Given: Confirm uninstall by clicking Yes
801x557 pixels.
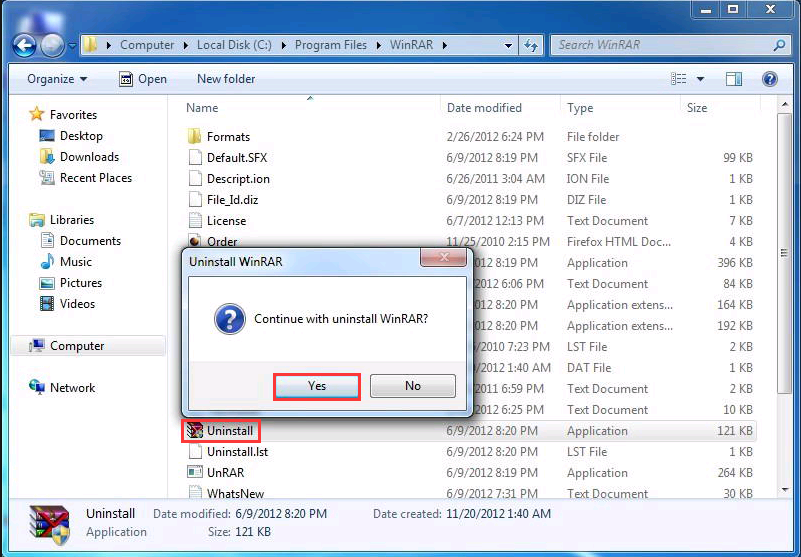Looking at the screenshot, I should (x=317, y=386).
